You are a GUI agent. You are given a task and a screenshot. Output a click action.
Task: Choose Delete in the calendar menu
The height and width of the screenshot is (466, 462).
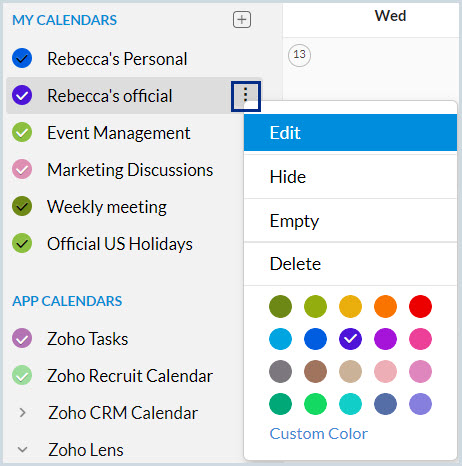pos(350,264)
